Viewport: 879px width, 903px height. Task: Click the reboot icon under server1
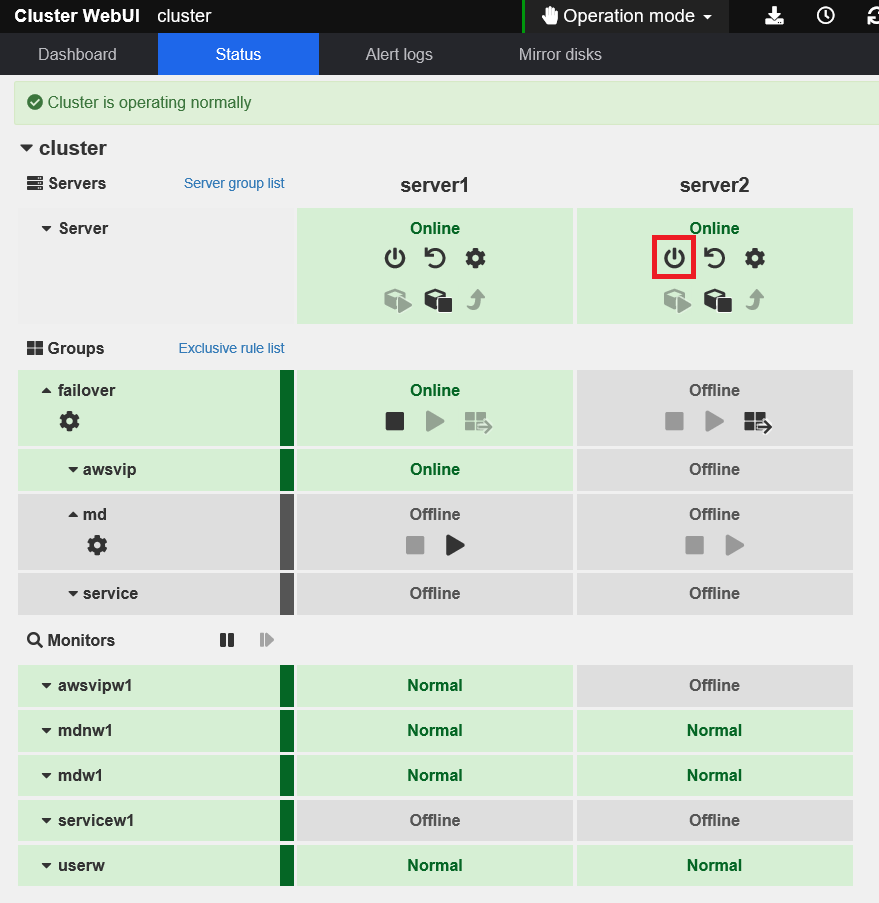point(435,259)
